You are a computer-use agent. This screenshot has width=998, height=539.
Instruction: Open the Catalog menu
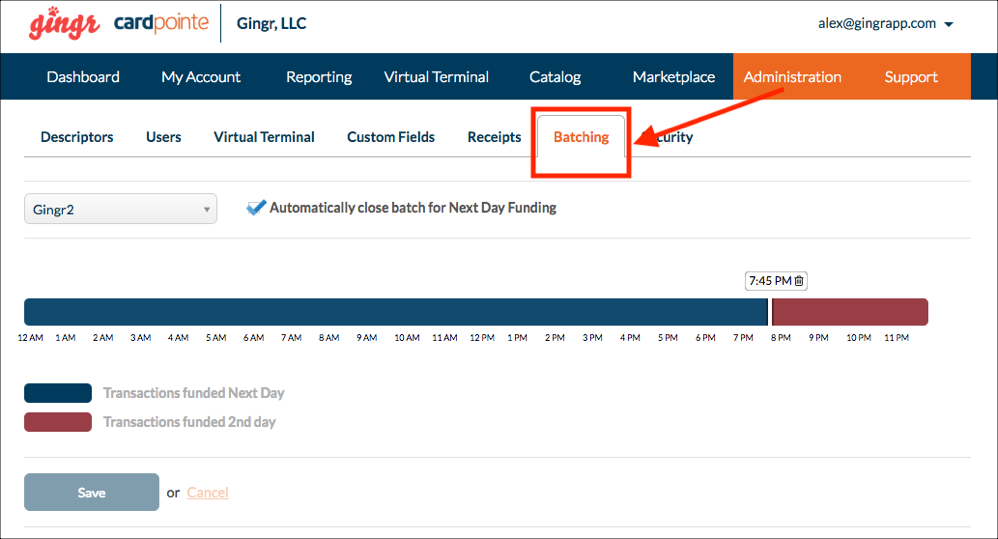555,77
